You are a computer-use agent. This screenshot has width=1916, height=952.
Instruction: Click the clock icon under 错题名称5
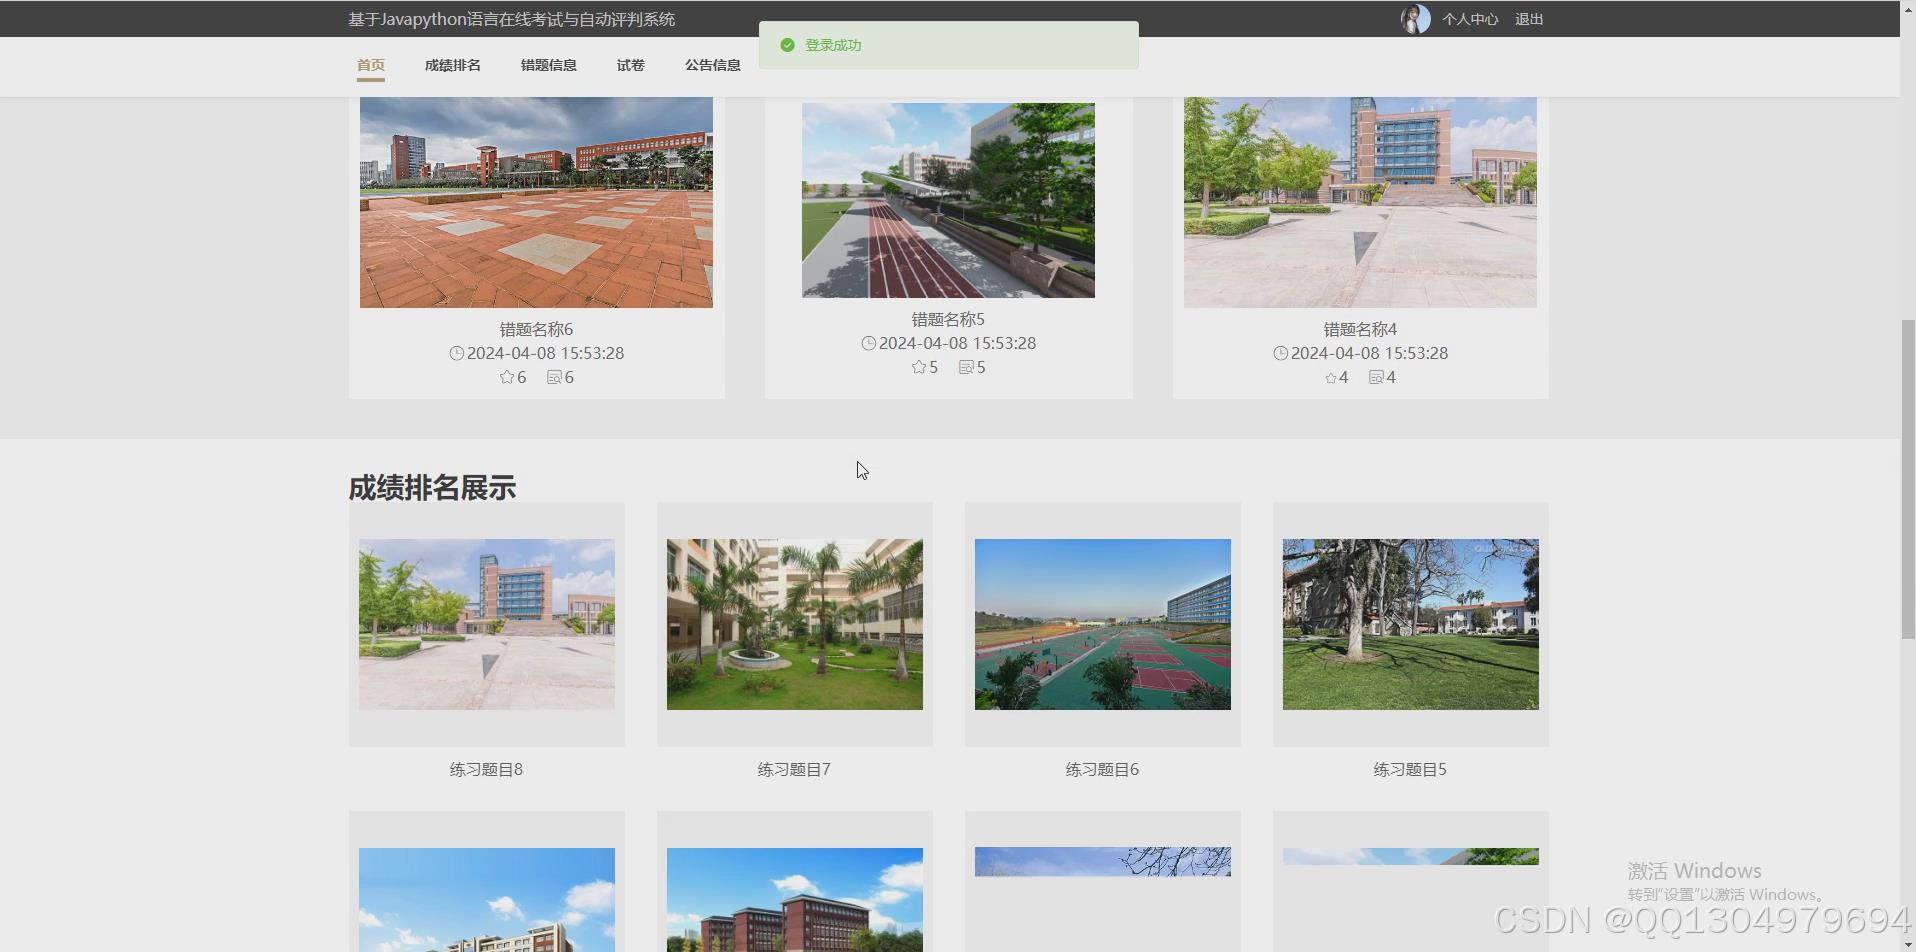(x=869, y=343)
